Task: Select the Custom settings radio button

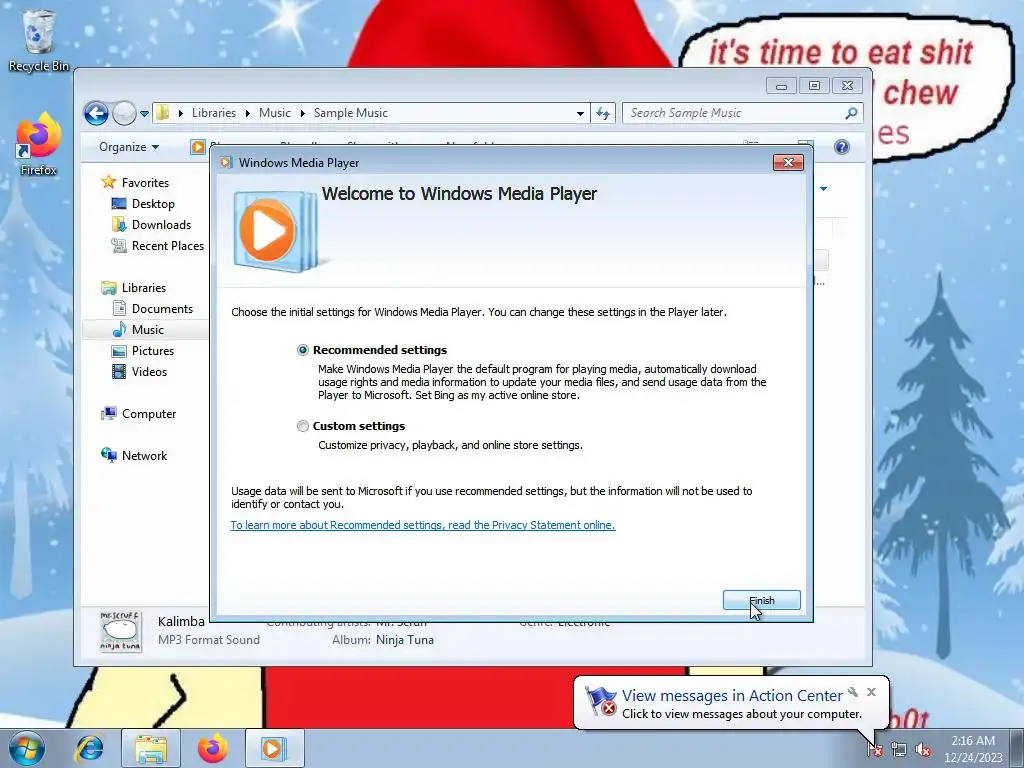Action: [302, 426]
